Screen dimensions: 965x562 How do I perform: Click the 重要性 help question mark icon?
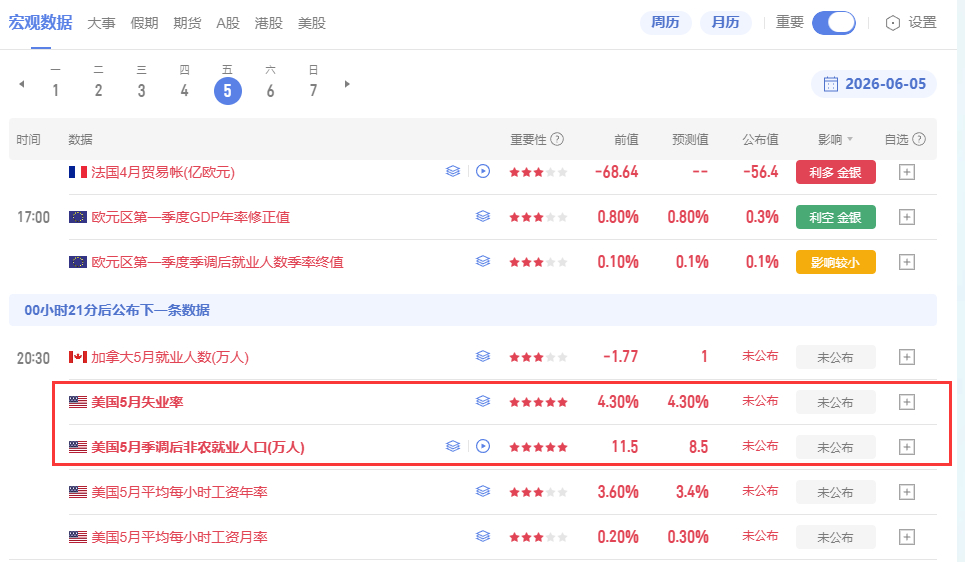(x=557, y=139)
